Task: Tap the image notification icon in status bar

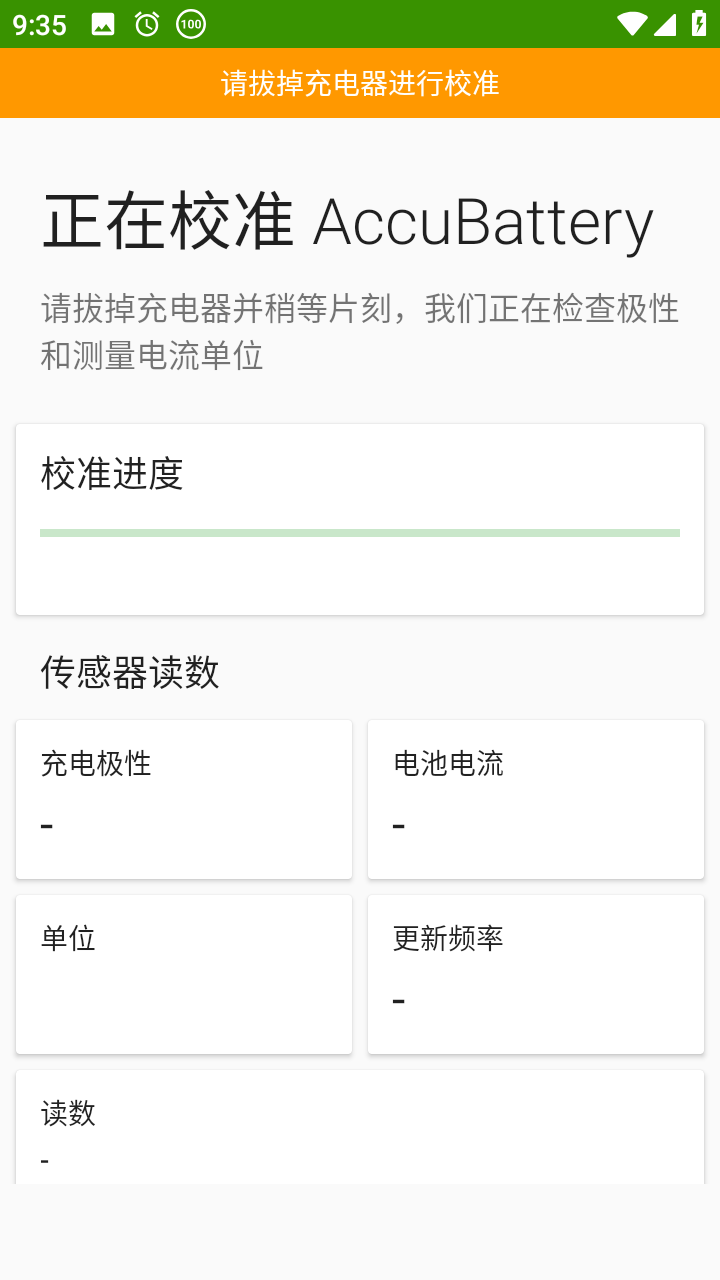Action: pyautogui.click(x=103, y=24)
